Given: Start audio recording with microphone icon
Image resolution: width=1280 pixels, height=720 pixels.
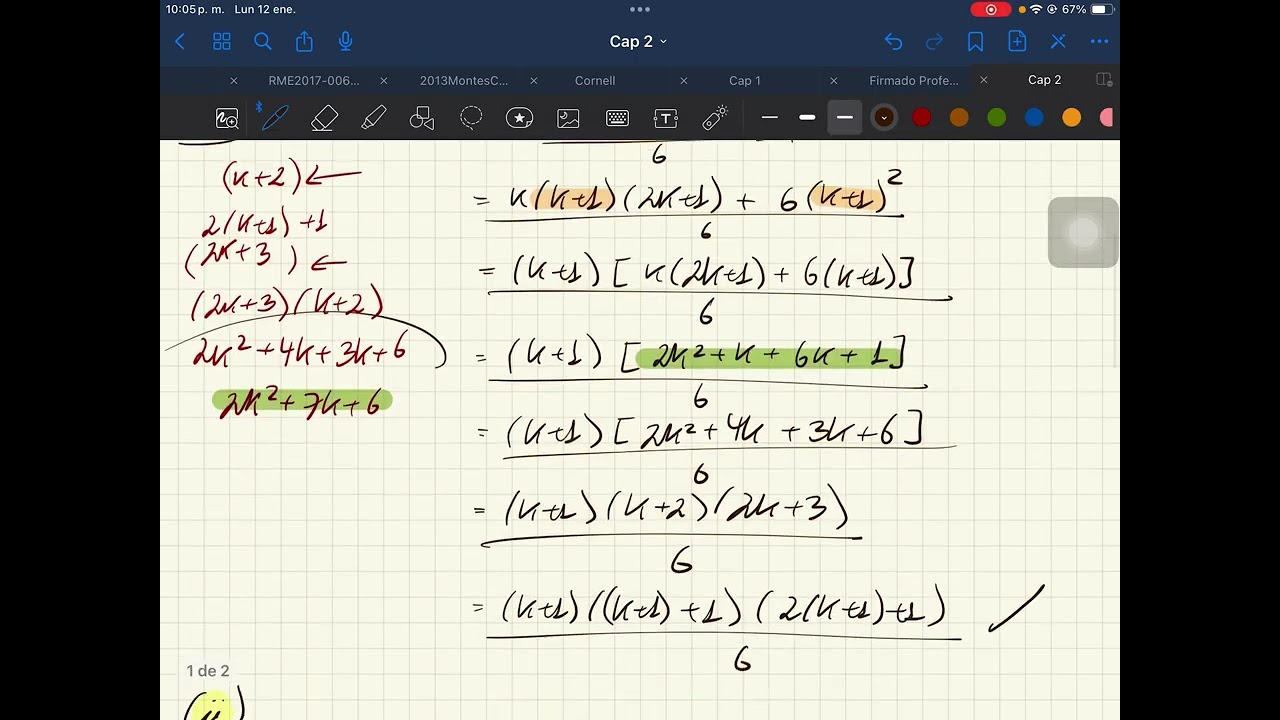Looking at the screenshot, I should coord(346,41).
